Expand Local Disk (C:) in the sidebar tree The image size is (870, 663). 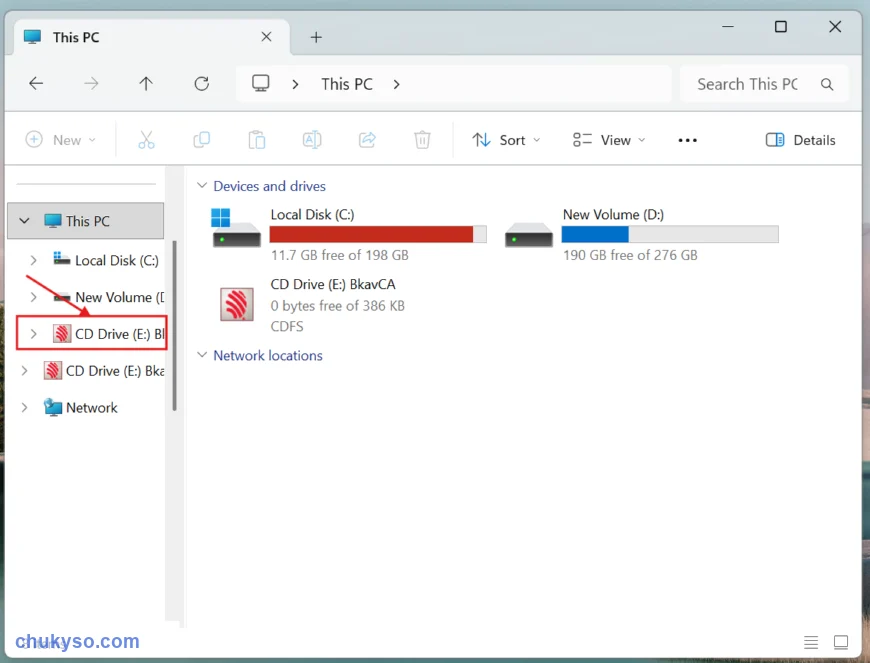tap(33, 260)
